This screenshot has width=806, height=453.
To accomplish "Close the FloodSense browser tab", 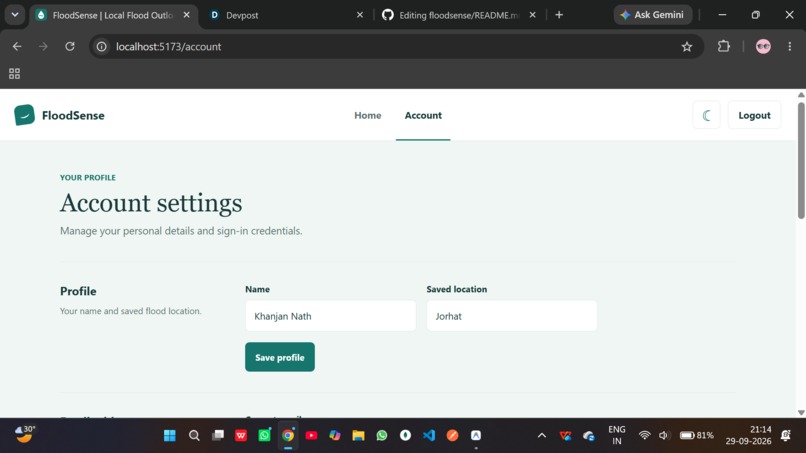I will coord(187,15).
